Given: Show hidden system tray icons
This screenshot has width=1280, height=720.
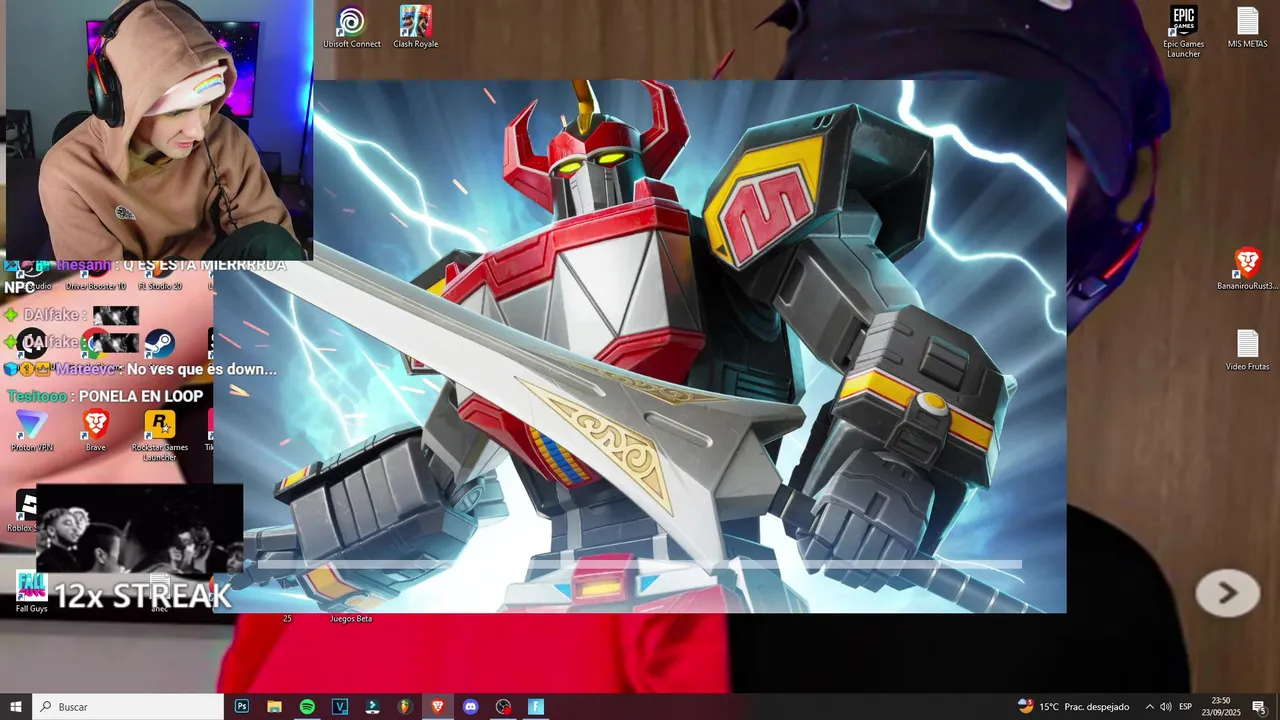Looking at the screenshot, I should click(1149, 707).
